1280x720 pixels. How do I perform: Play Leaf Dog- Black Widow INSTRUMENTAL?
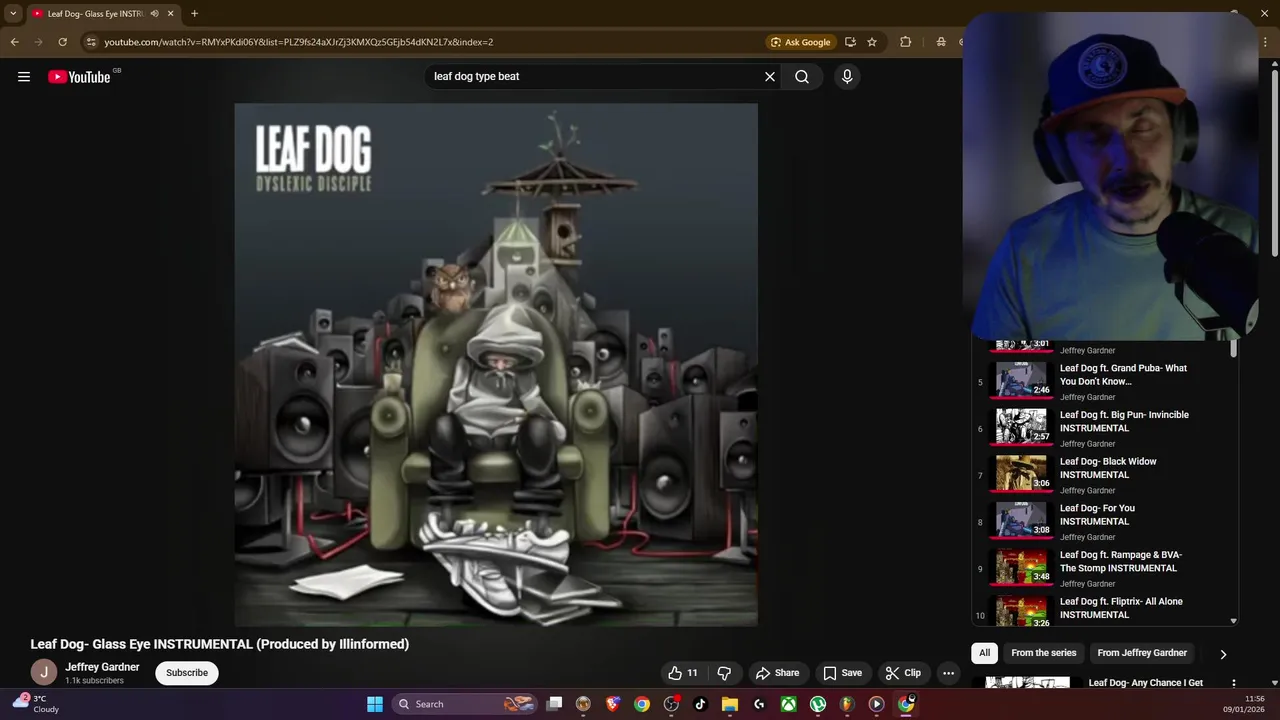pos(1105,475)
